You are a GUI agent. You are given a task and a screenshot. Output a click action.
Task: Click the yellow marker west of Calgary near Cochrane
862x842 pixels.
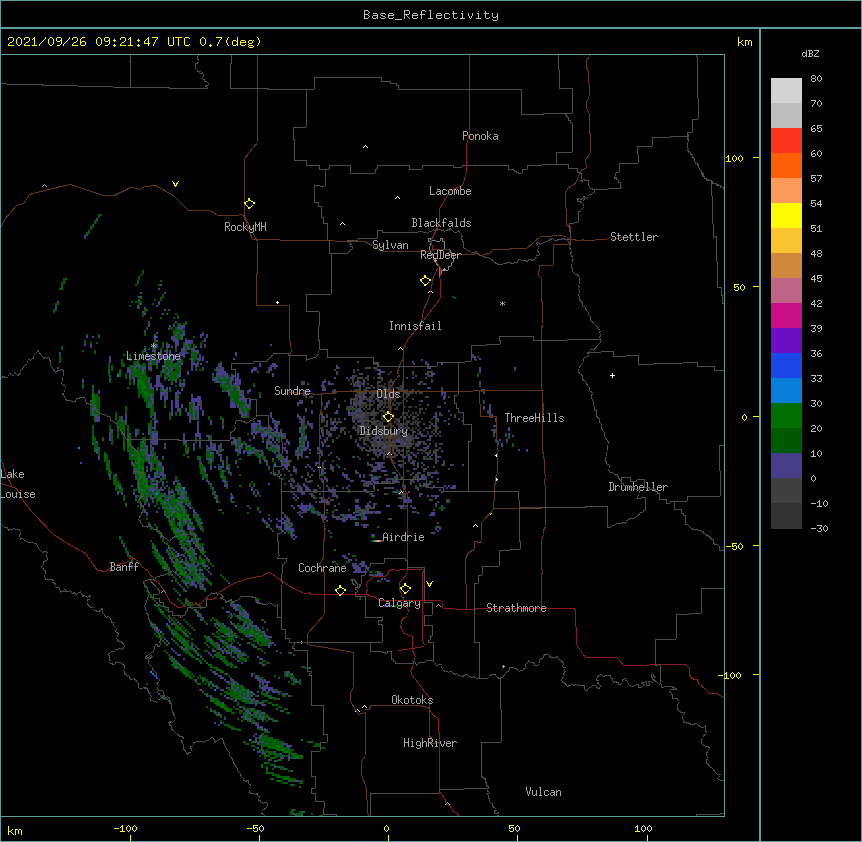(x=340, y=591)
